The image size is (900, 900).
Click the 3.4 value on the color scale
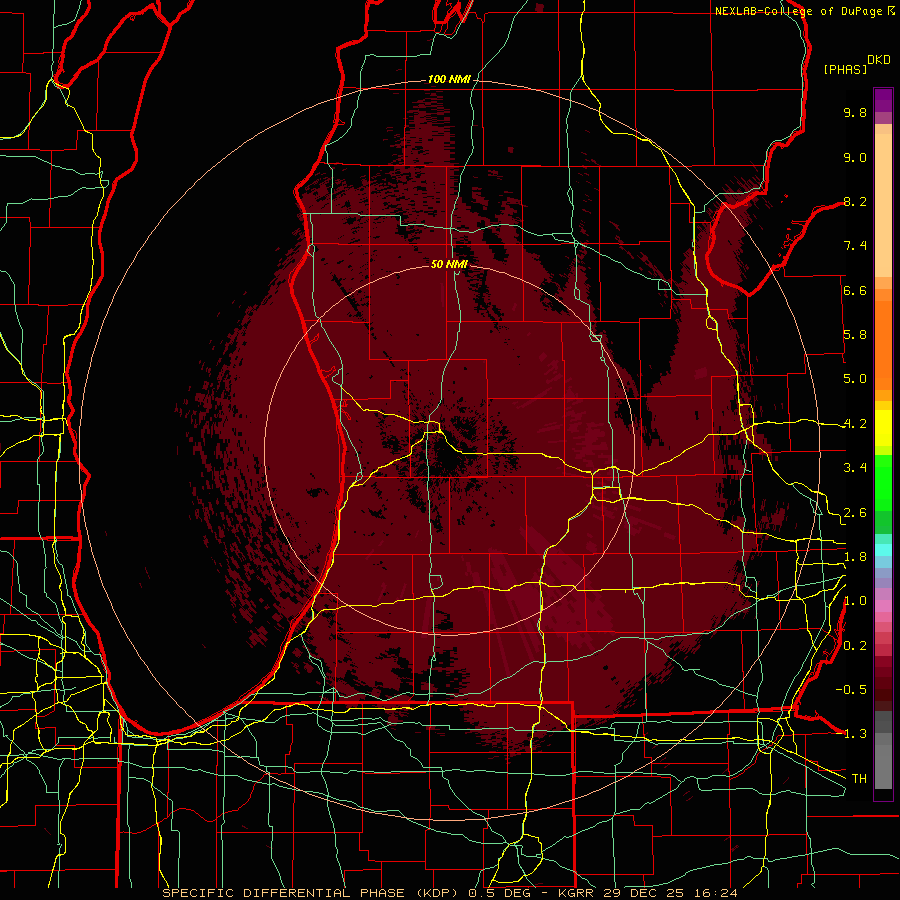855,468
